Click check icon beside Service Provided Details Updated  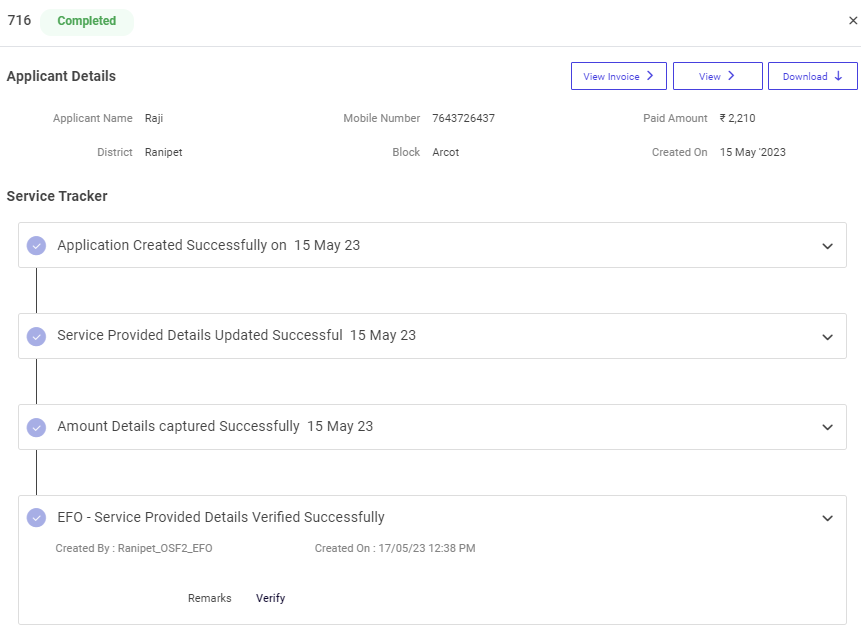click(x=36, y=336)
